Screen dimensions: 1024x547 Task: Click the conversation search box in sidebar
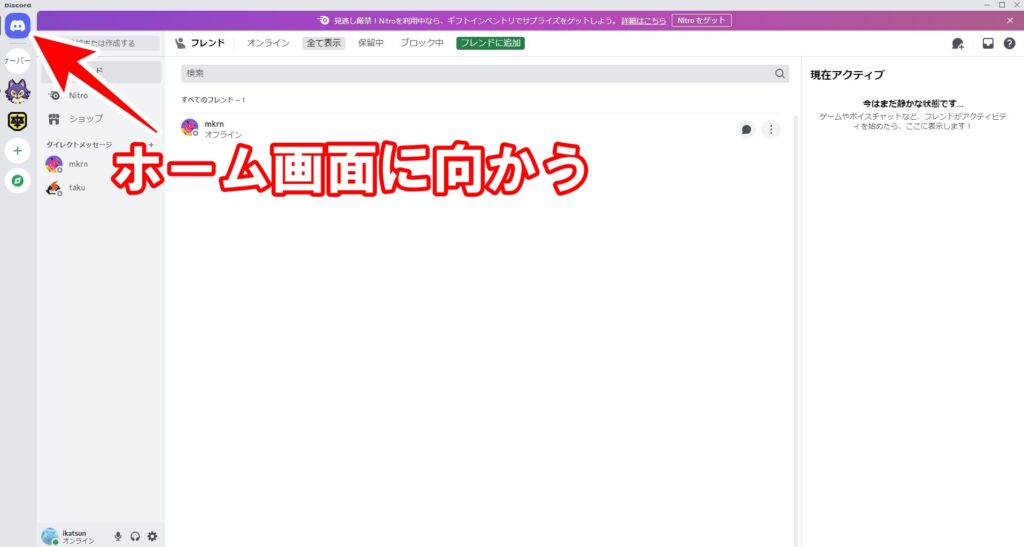click(x=101, y=43)
